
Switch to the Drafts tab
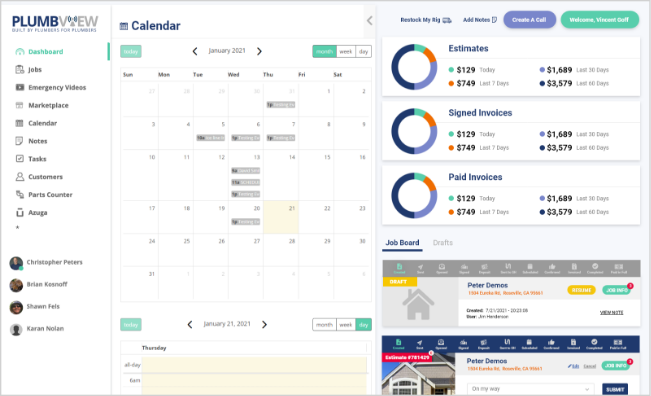pos(443,242)
